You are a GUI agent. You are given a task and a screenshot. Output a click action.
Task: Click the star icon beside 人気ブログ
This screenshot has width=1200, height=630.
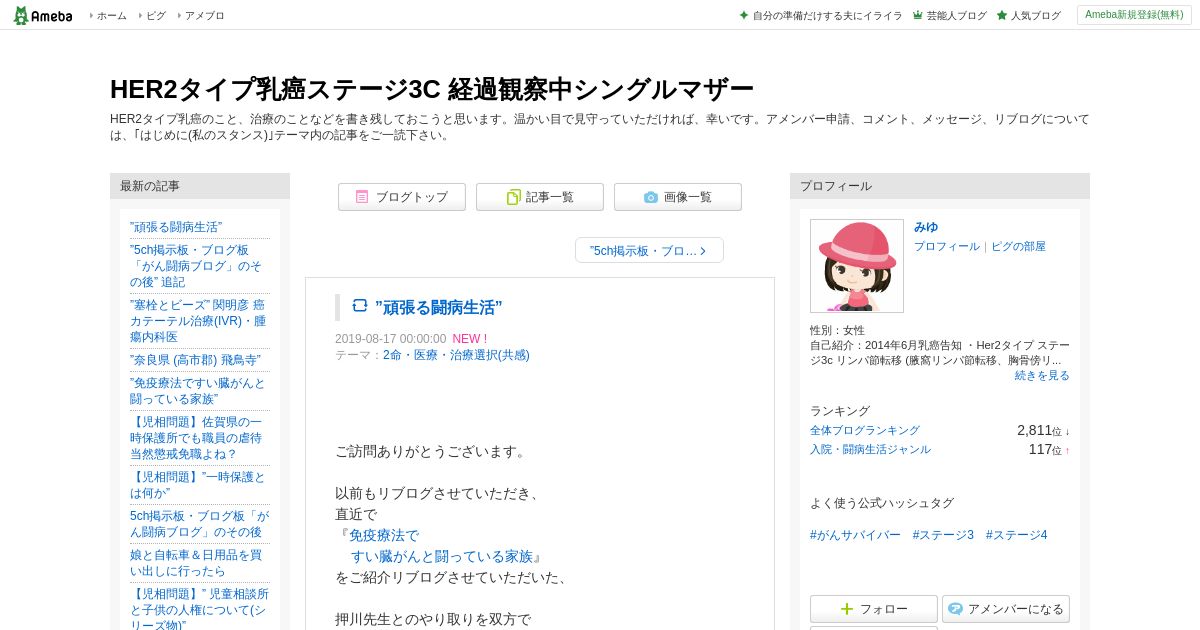point(1002,16)
